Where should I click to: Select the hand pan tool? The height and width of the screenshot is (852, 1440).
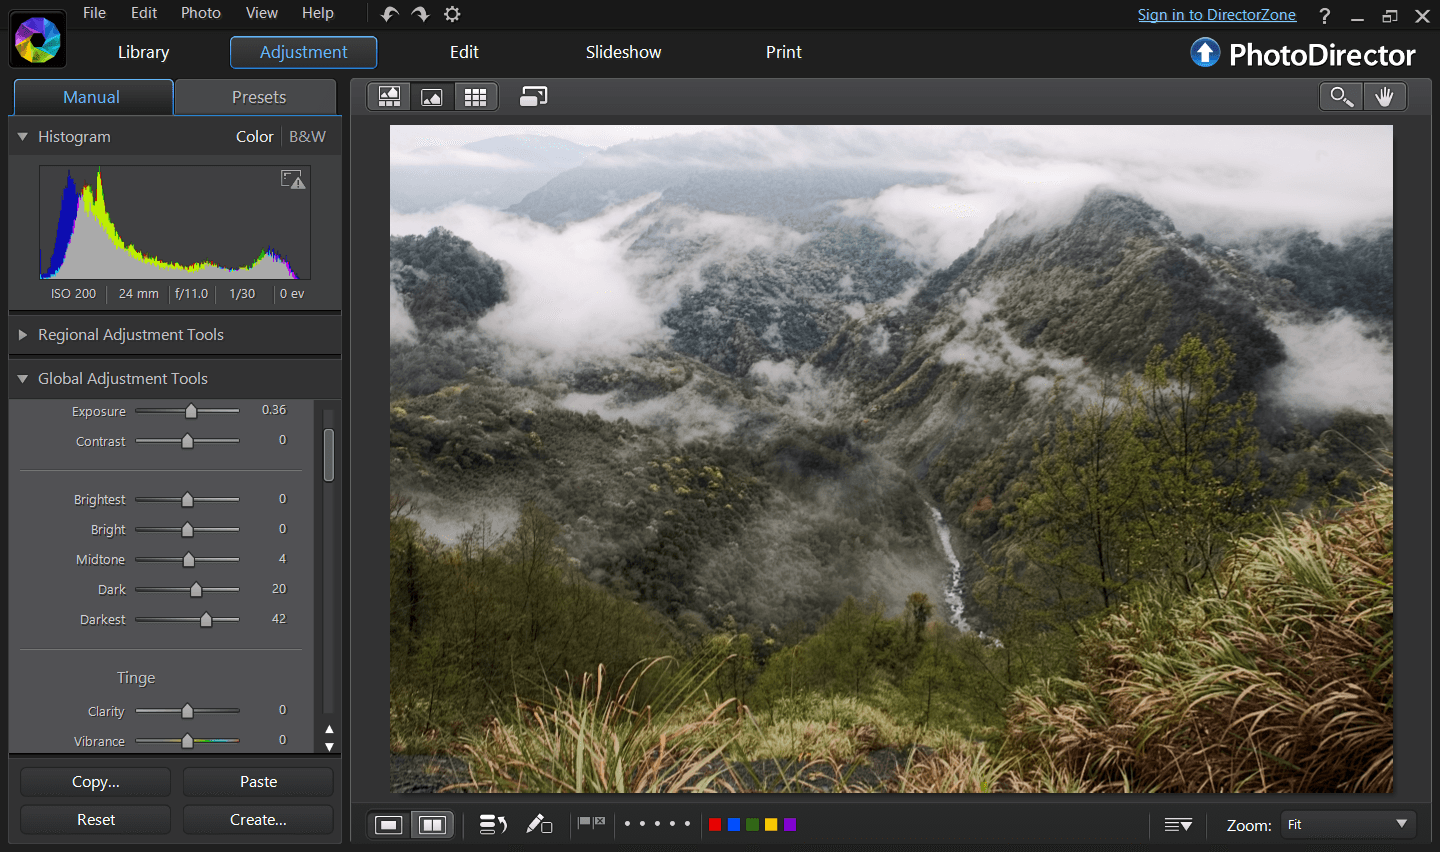pyautogui.click(x=1384, y=97)
